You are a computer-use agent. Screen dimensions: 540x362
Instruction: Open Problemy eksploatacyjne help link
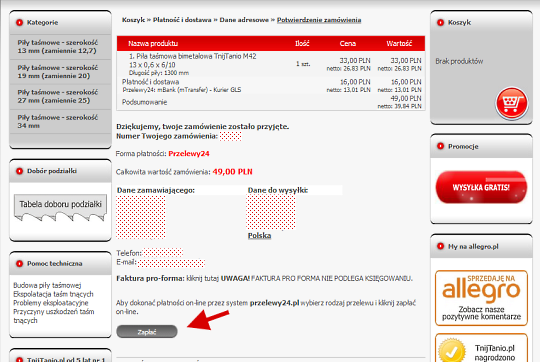click(51, 303)
